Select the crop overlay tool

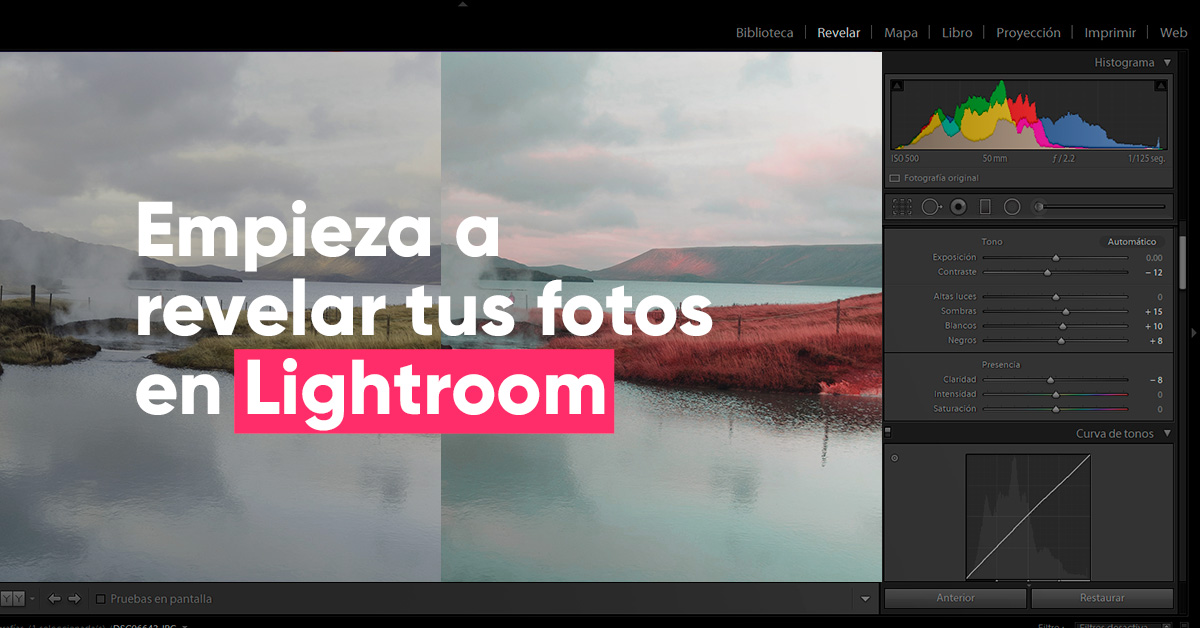[x=902, y=207]
